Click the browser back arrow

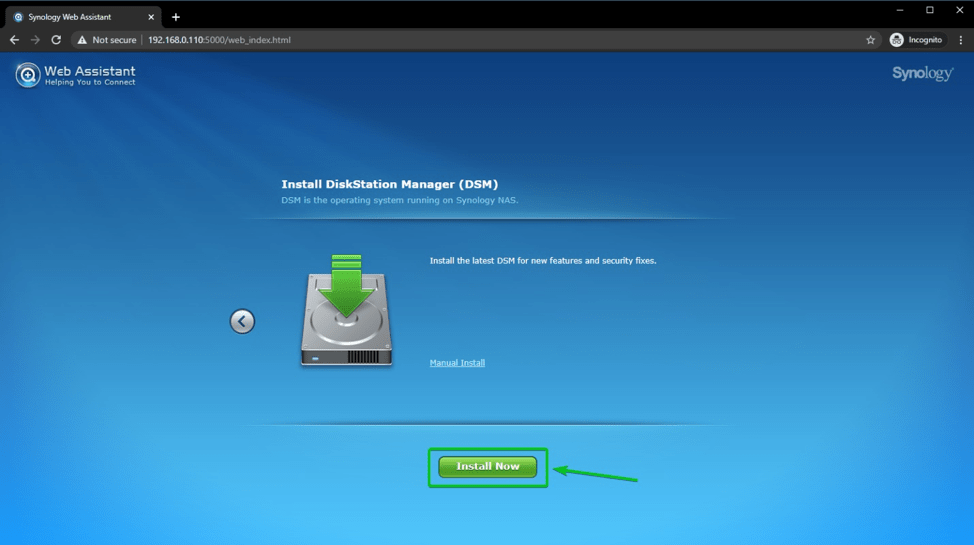14,40
